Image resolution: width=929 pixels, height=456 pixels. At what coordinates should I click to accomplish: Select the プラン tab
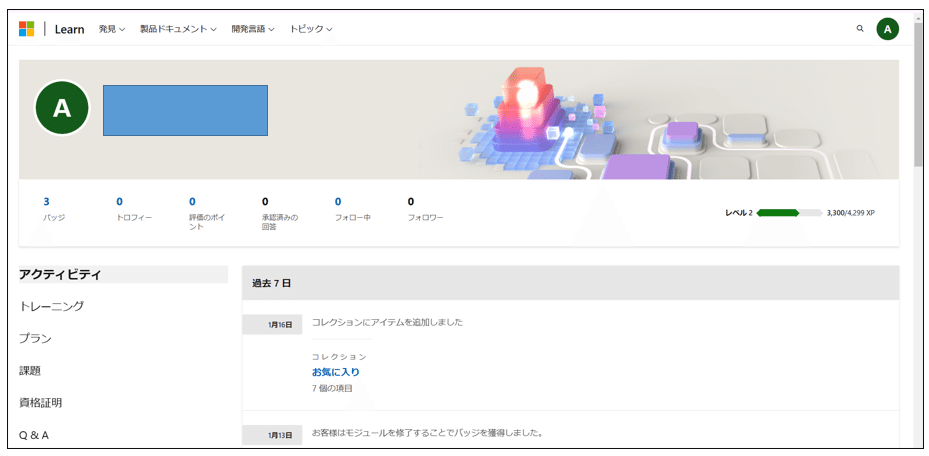tap(35, 339)
